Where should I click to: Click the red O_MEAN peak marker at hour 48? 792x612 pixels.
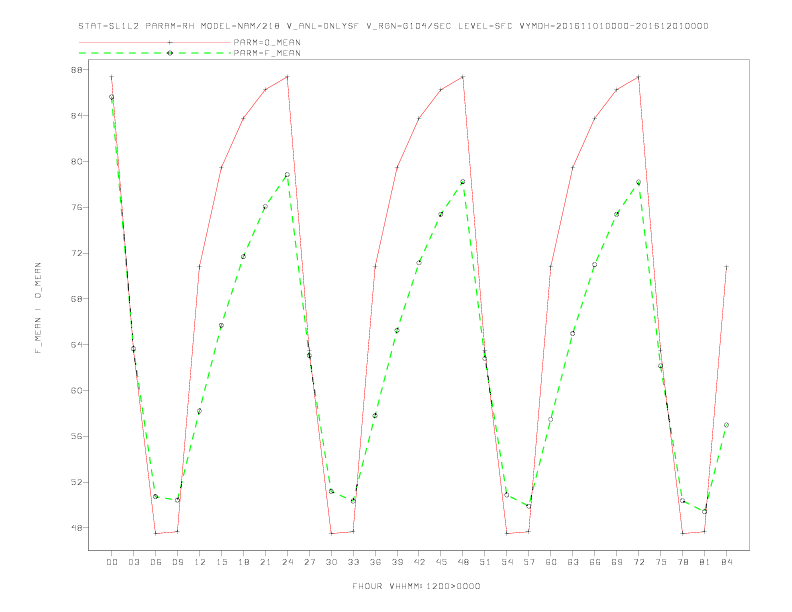click(x=463, y=77)
